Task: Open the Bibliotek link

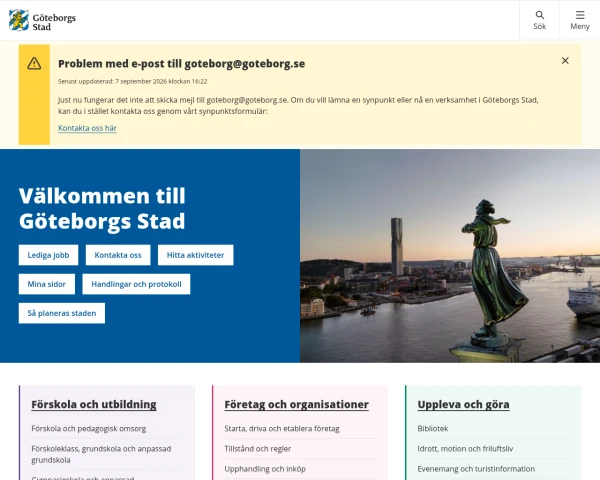Action: (x=433, y=429)
